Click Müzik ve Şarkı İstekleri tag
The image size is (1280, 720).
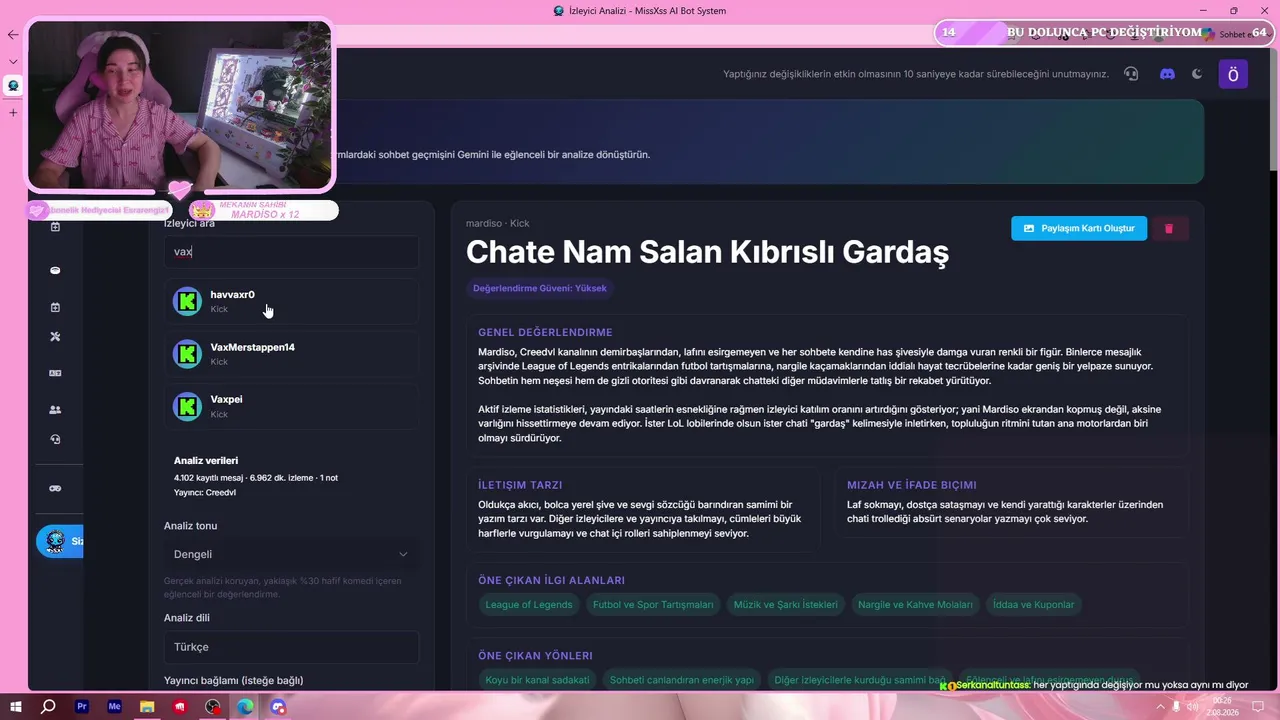click(x=786, y=604)
